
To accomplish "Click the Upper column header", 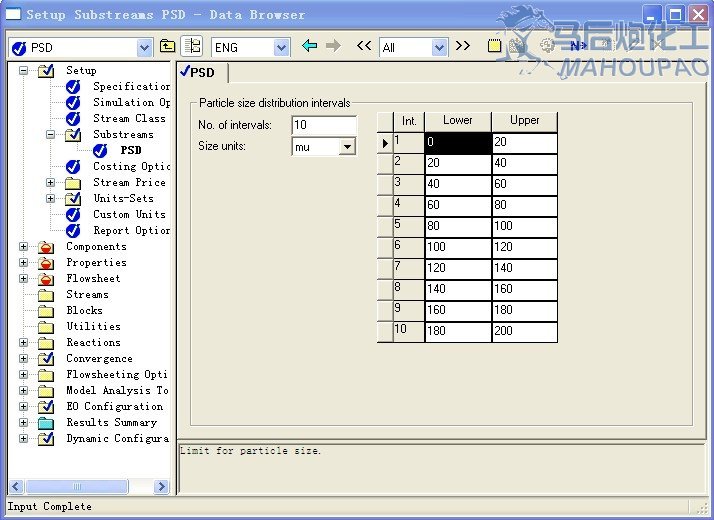I will pos(525,121).
